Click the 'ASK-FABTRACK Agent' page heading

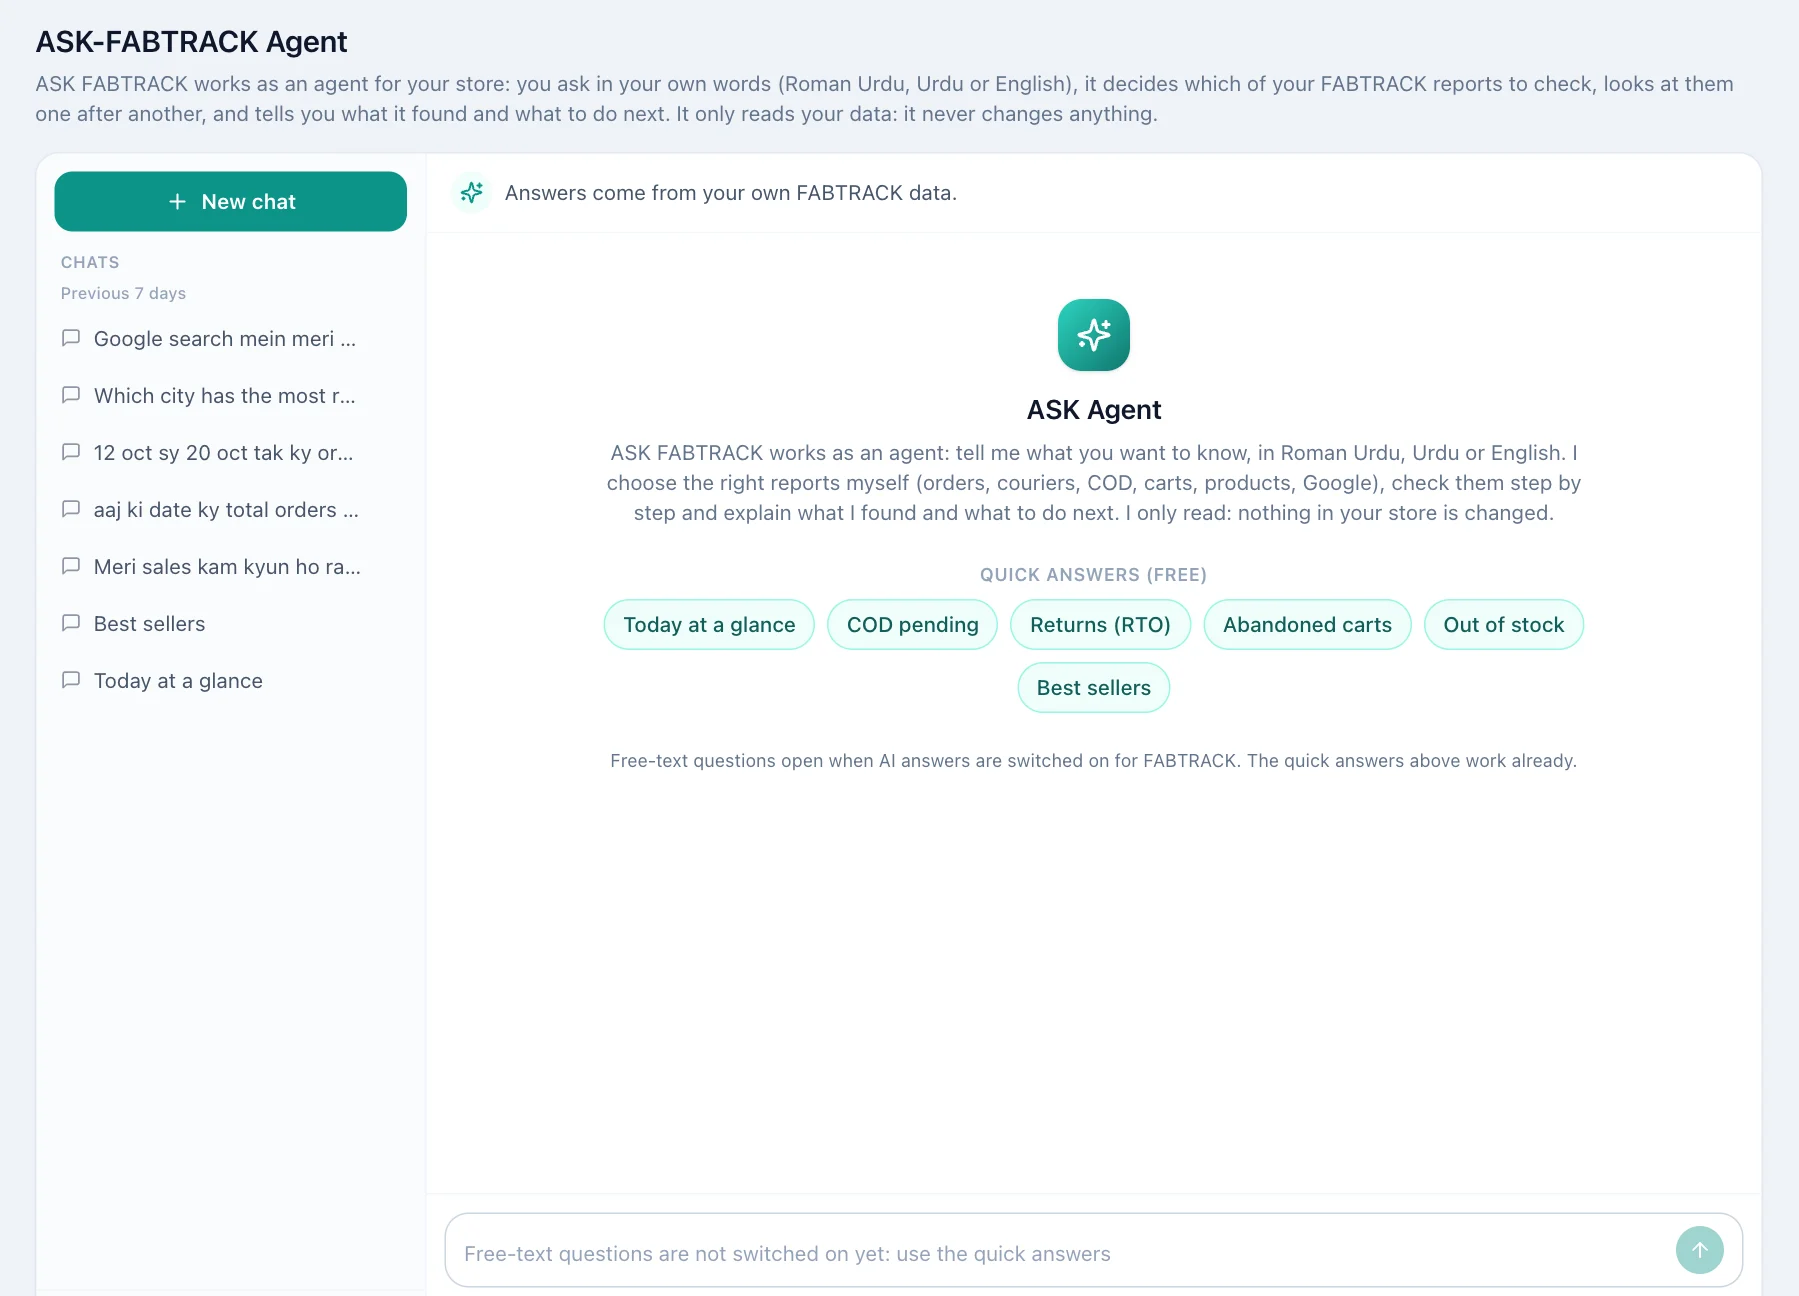tap(191, 42)
